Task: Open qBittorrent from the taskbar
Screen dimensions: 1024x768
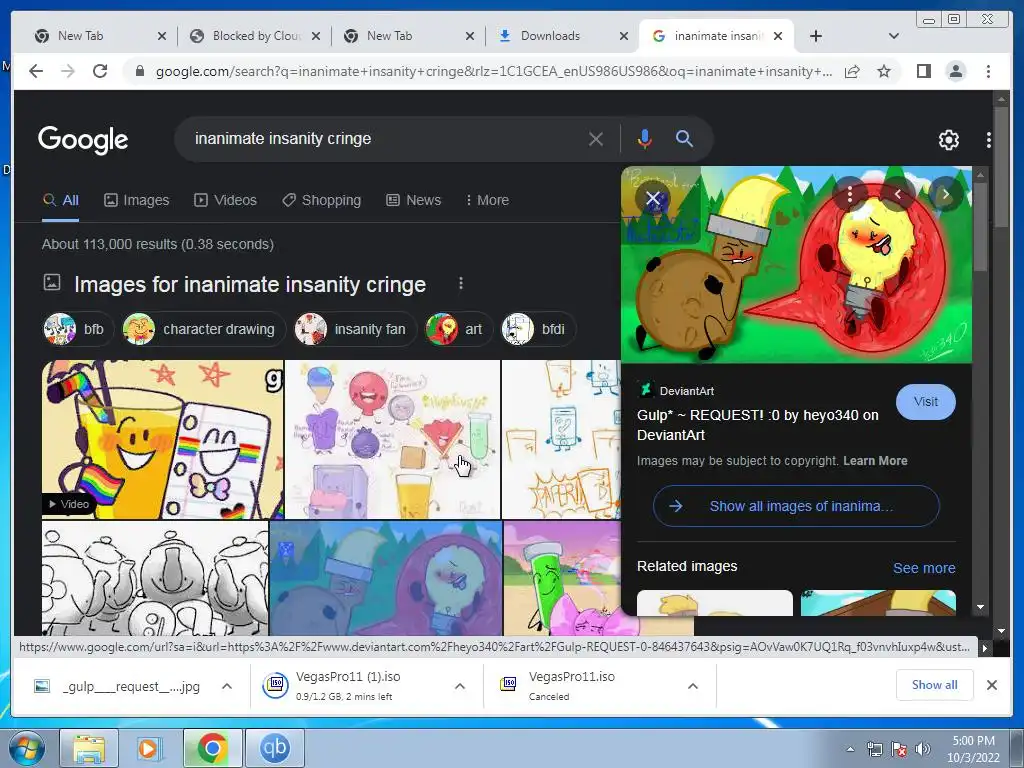Action: coord(274,748)
